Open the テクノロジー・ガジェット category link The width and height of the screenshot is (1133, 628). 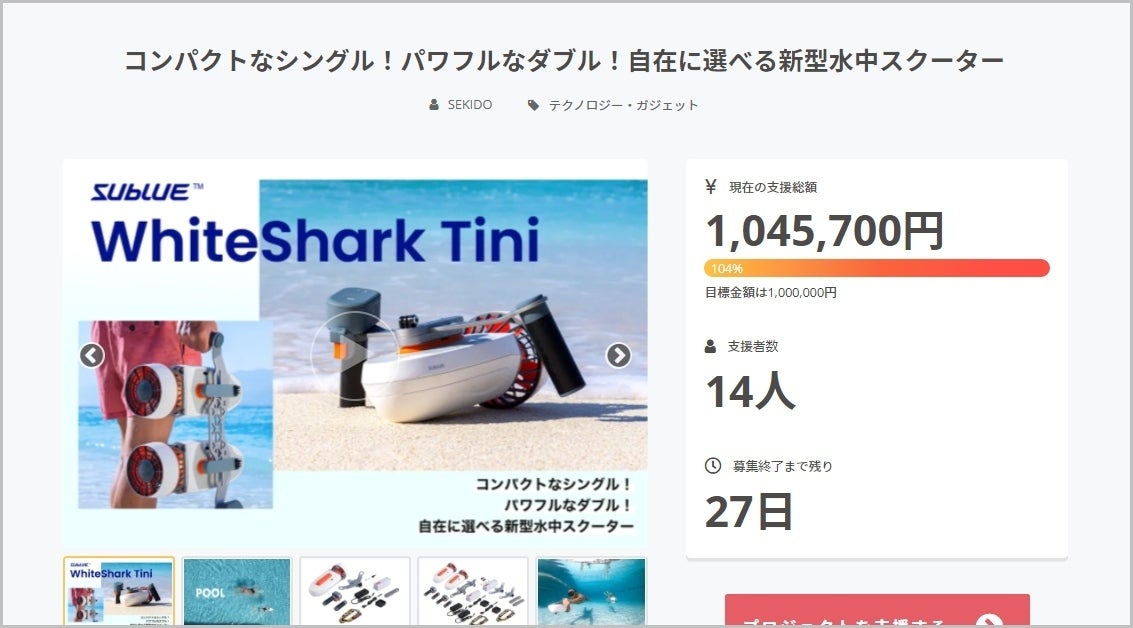pyautogui.click(x=624, y=106)
